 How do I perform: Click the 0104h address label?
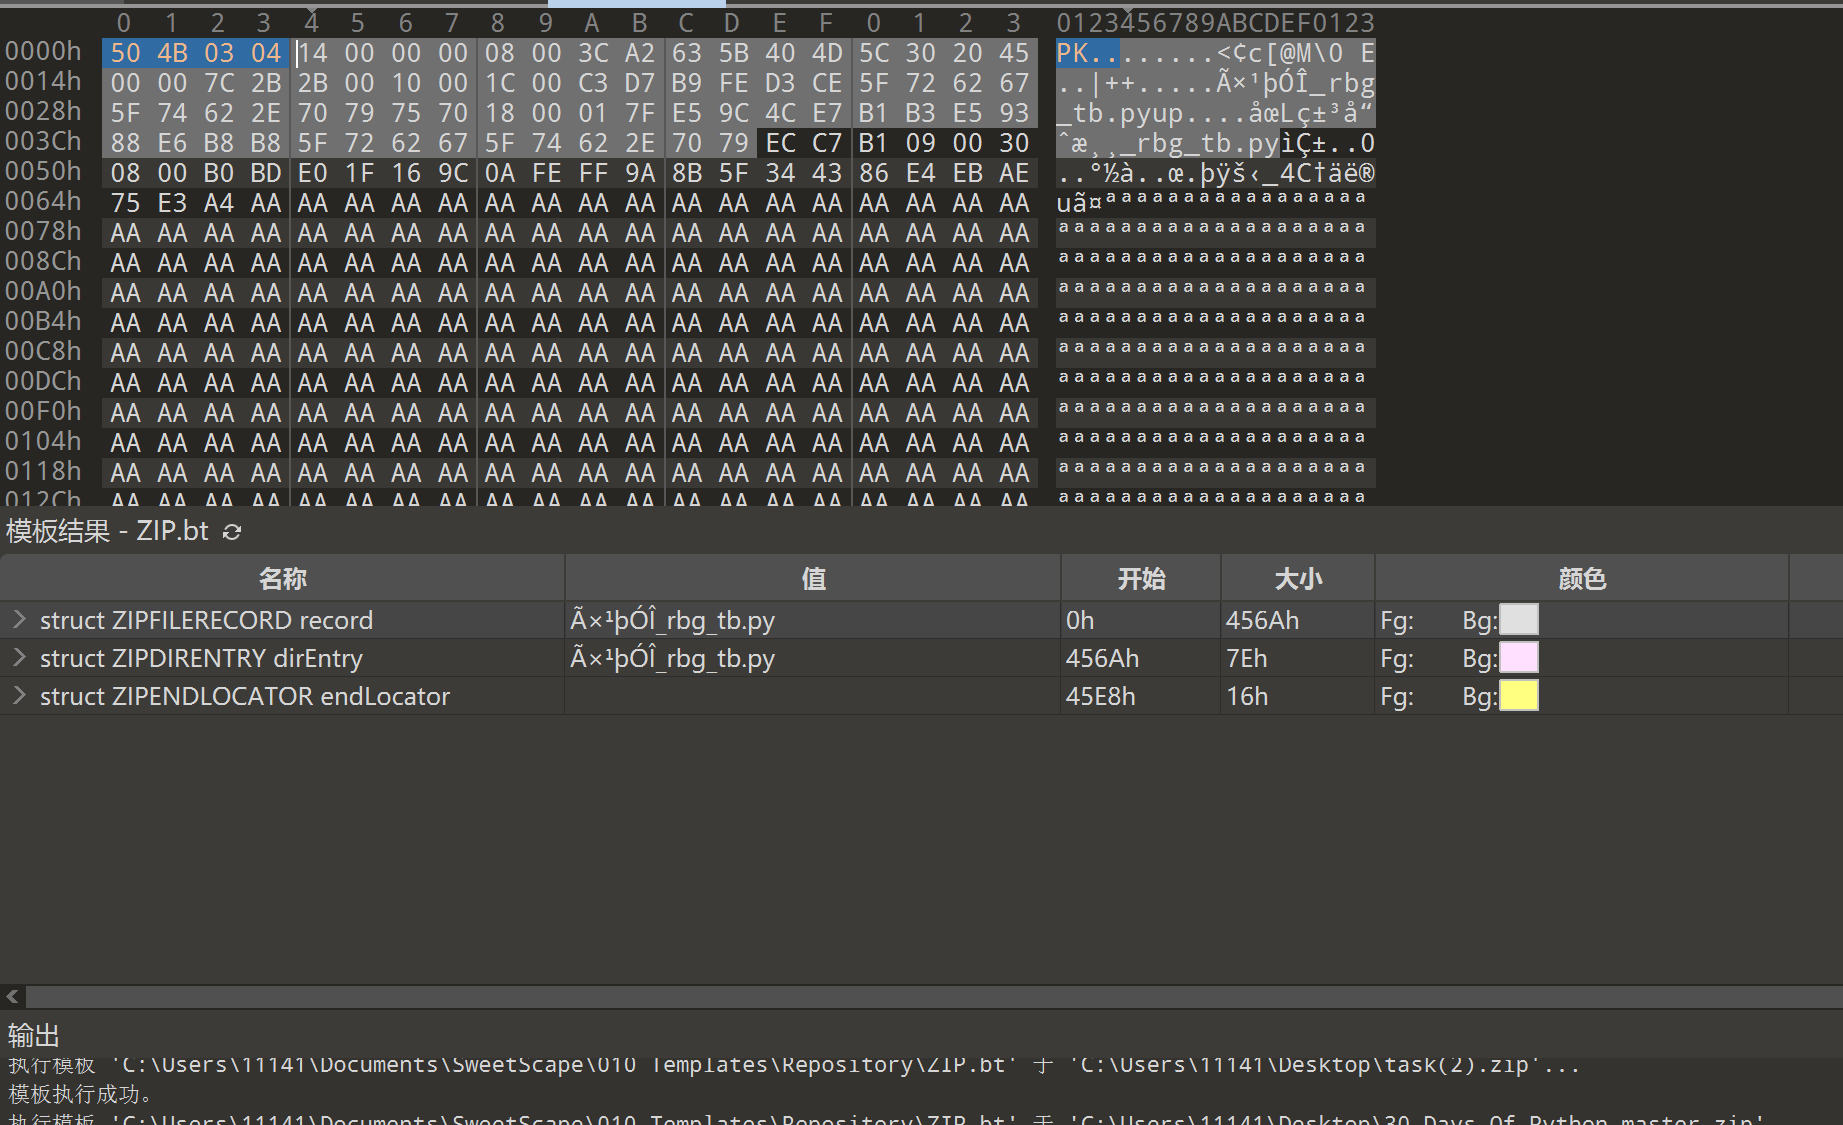point(43,441)
